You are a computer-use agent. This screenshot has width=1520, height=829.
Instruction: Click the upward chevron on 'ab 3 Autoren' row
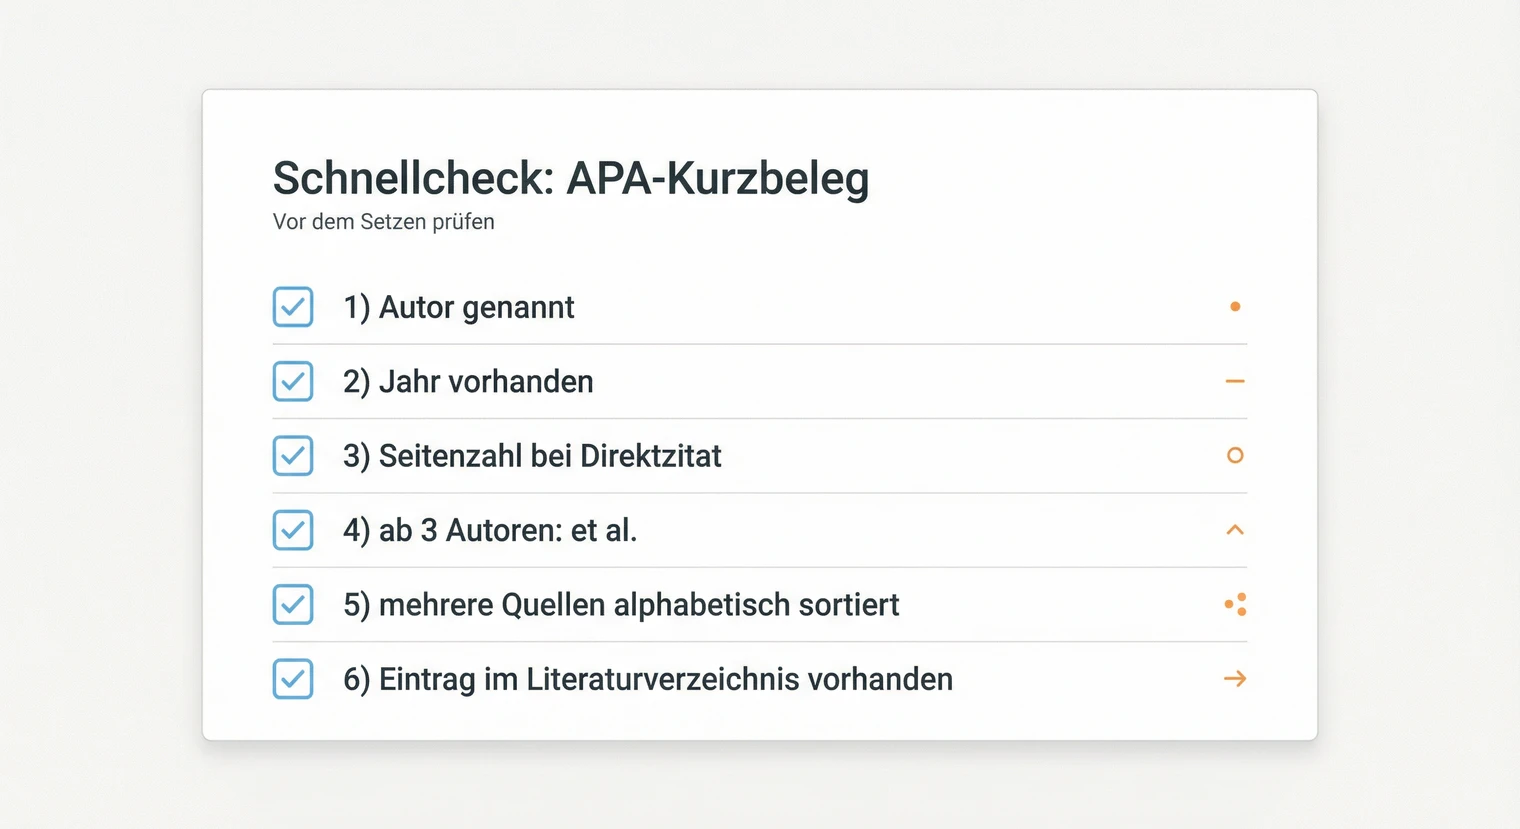pyautogui.click(x=1235, y=530)
